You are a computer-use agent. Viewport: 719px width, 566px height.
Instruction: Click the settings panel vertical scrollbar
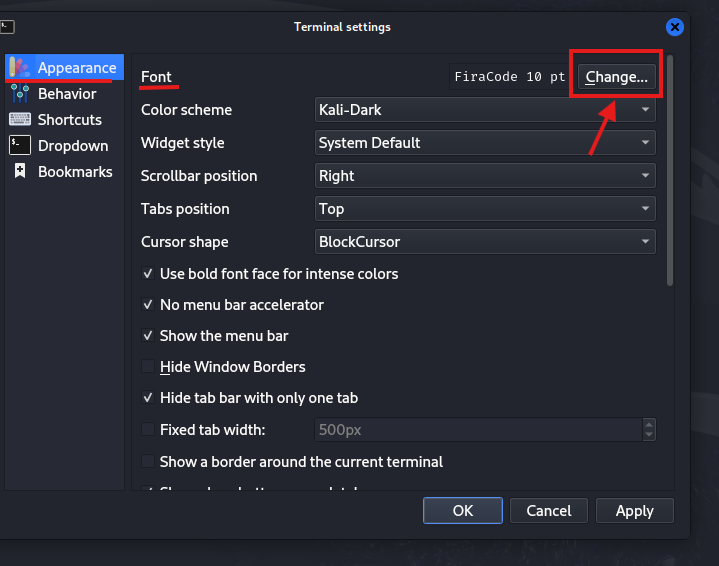(670, 170)
